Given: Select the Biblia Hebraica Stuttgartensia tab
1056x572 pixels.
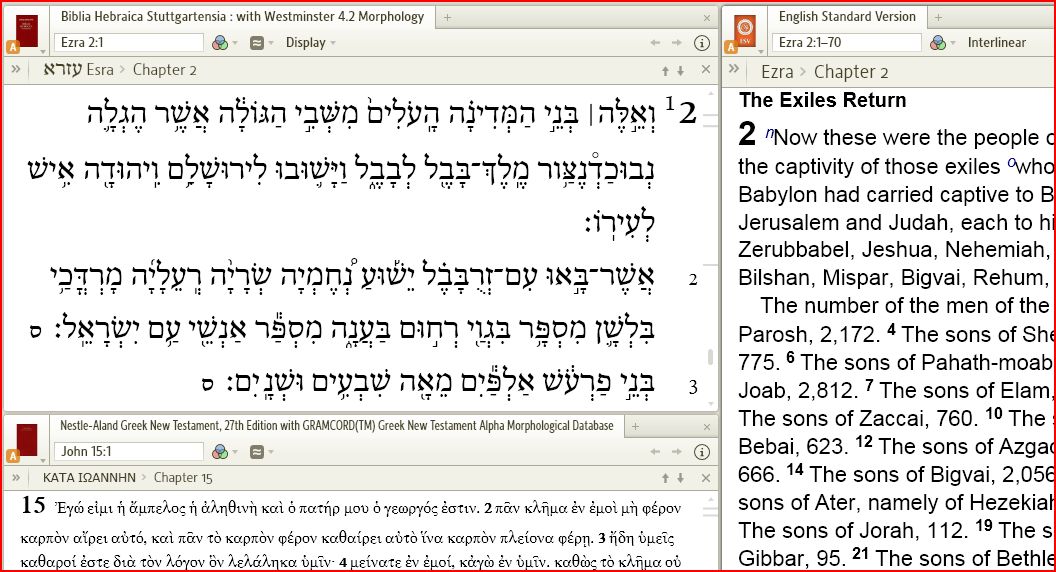Looking at the screenshot, I should pos(242,17).
